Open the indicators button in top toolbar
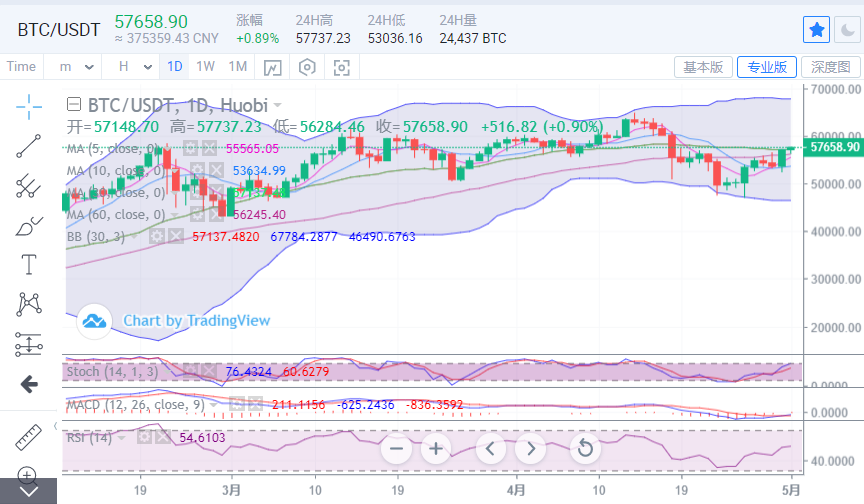The image size is (864, 504). [272, 67]
